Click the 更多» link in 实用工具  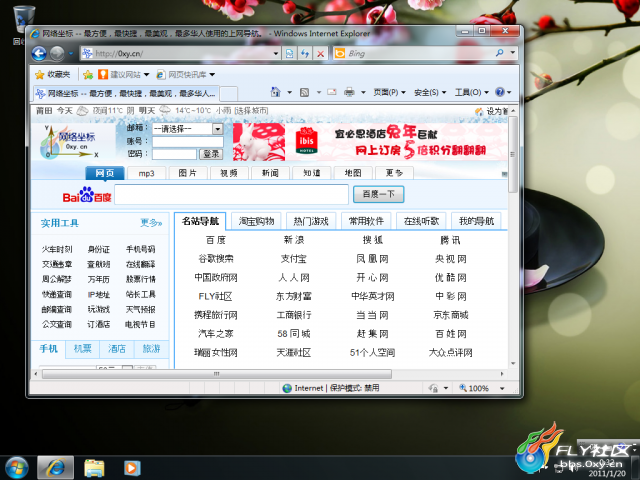click(x=151, y=223)
